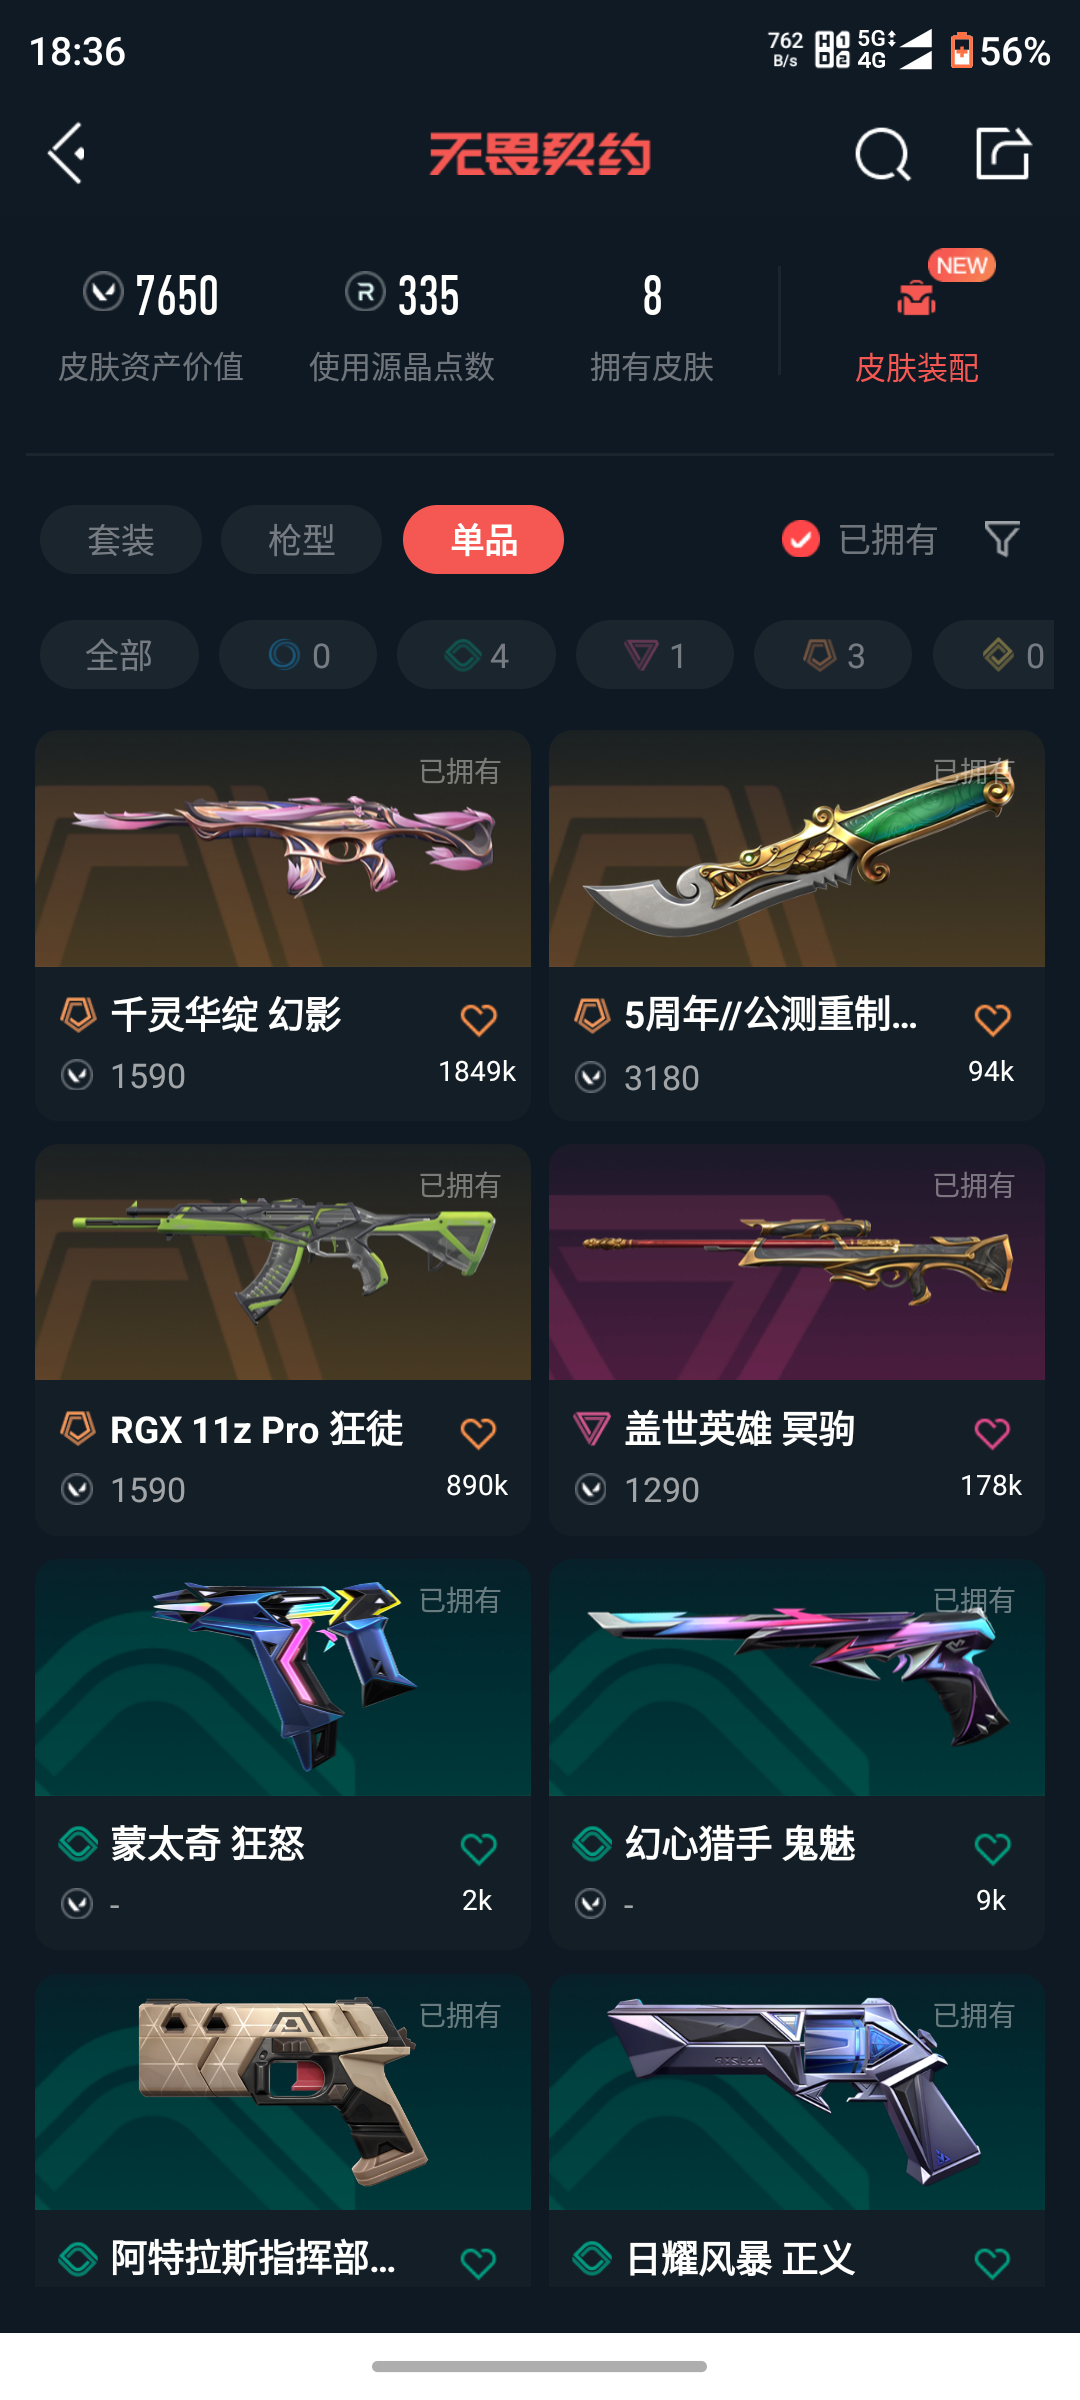Open the 5周年//公测重制 knife thumbnail
This screenshot has width=1080, height=2400.
(797, 849)
